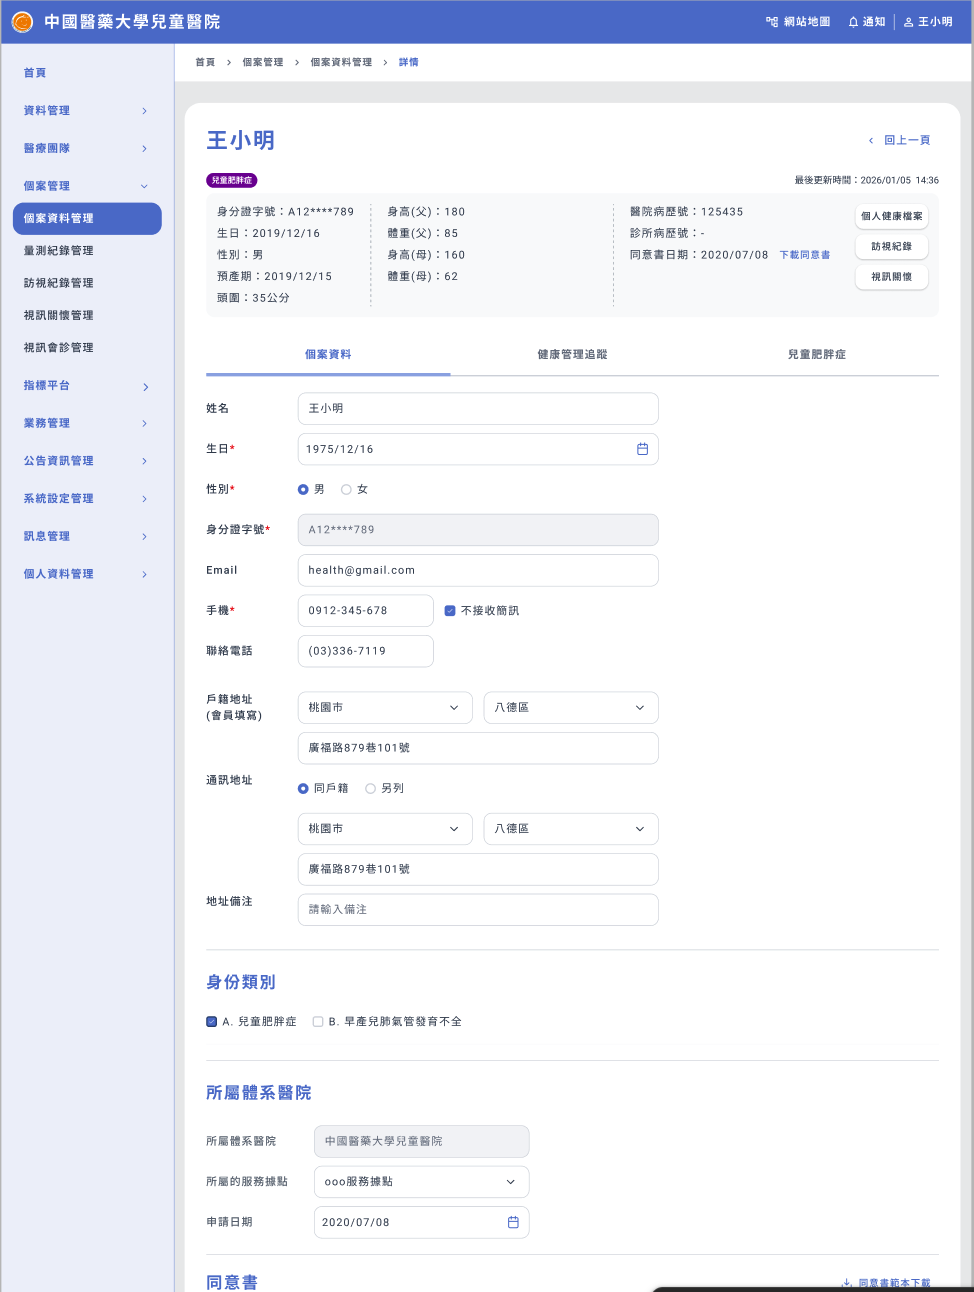Open calendar icon in 申請日期 field
This screenshot has width=974, height=1292.
pos(513,1222)
